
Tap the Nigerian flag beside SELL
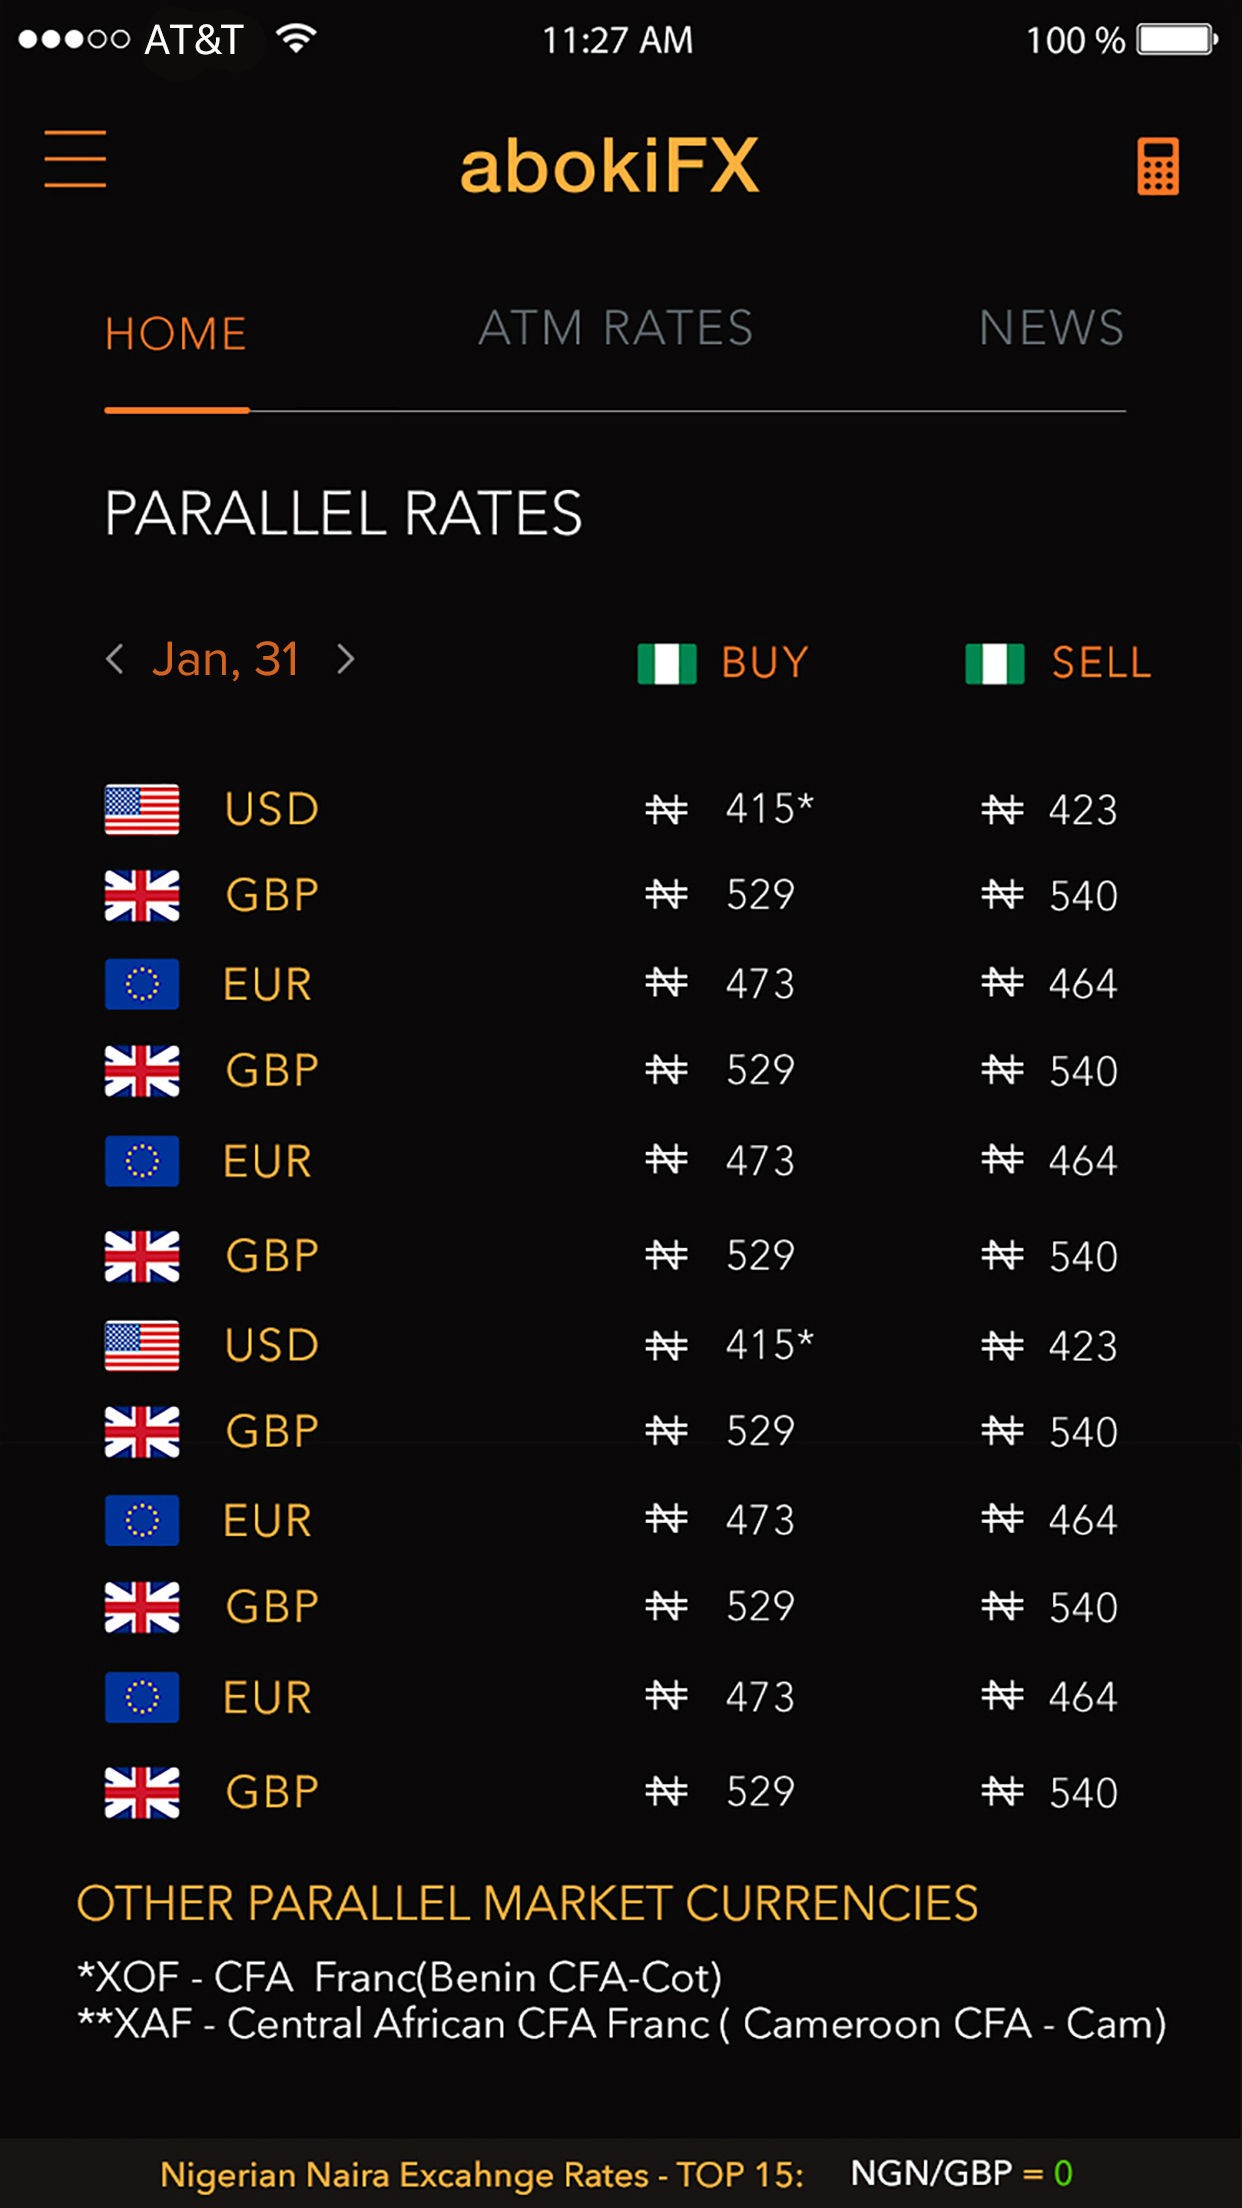click(x=994, y=664)
